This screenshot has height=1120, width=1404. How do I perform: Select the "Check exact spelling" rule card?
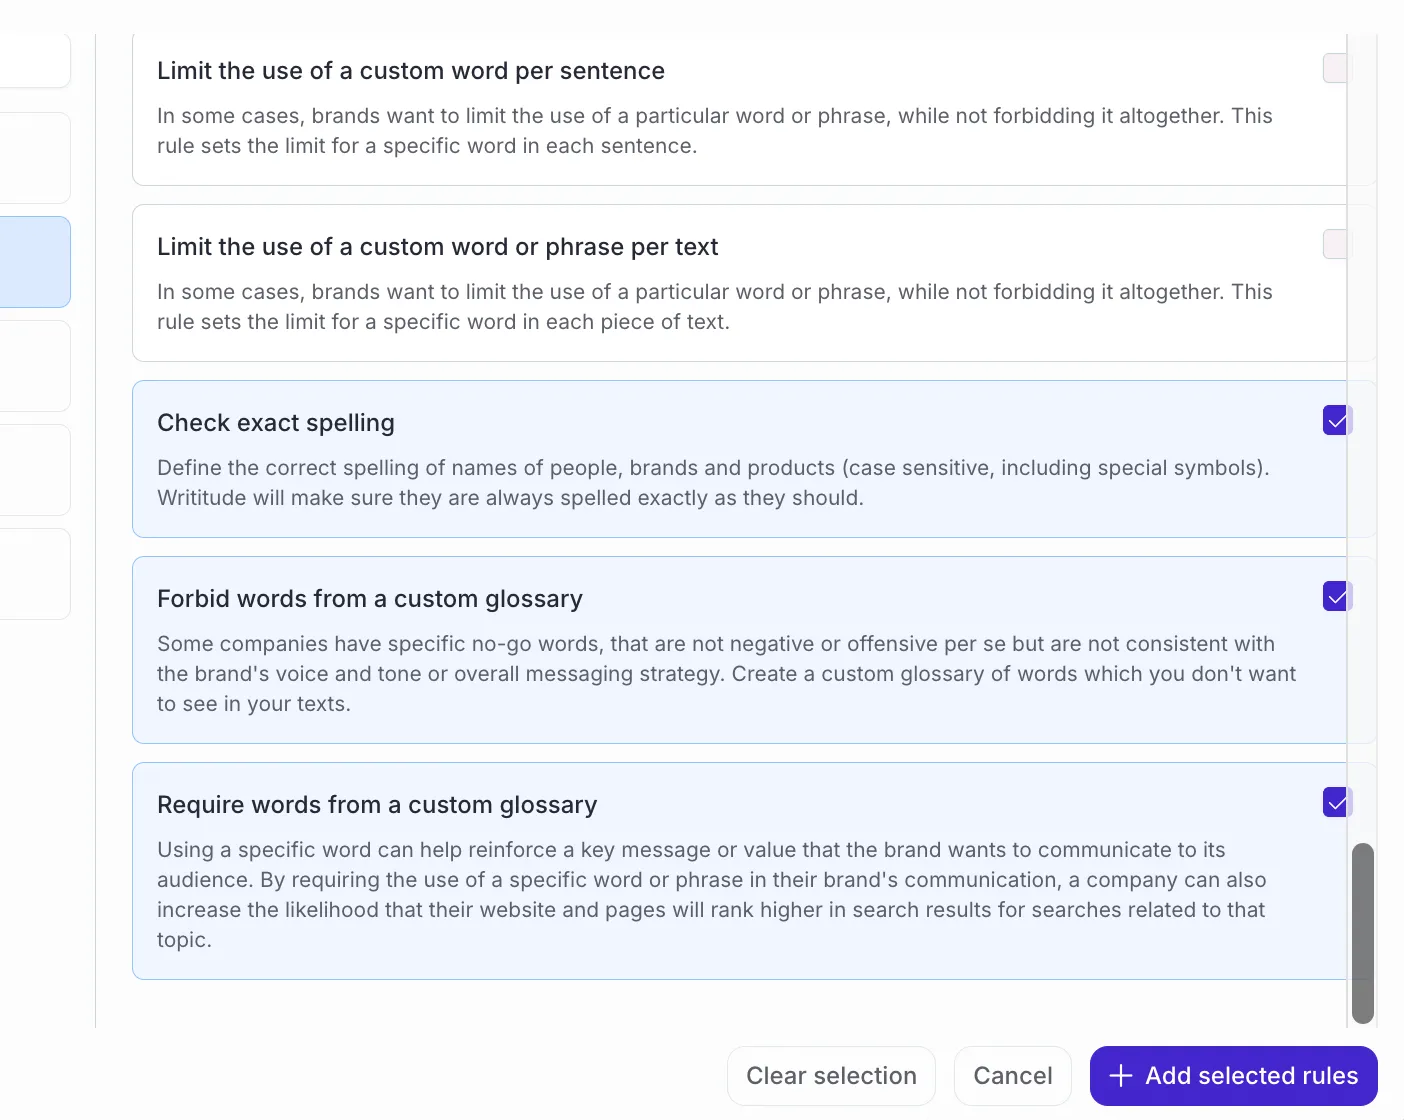(x=700, y=460)
